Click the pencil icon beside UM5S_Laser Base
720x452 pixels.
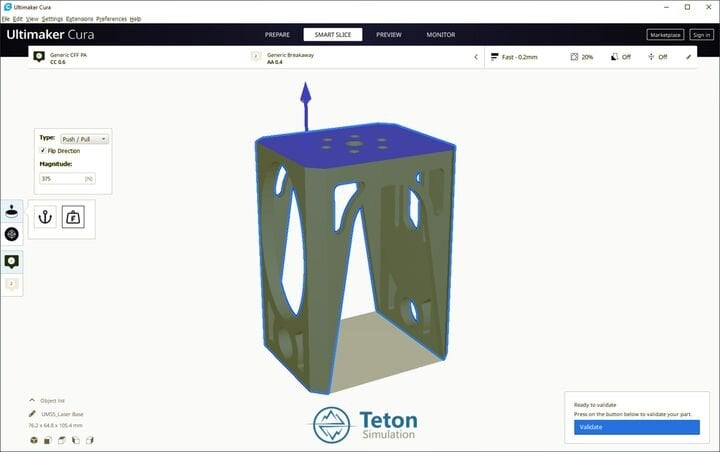coord(33,413)
